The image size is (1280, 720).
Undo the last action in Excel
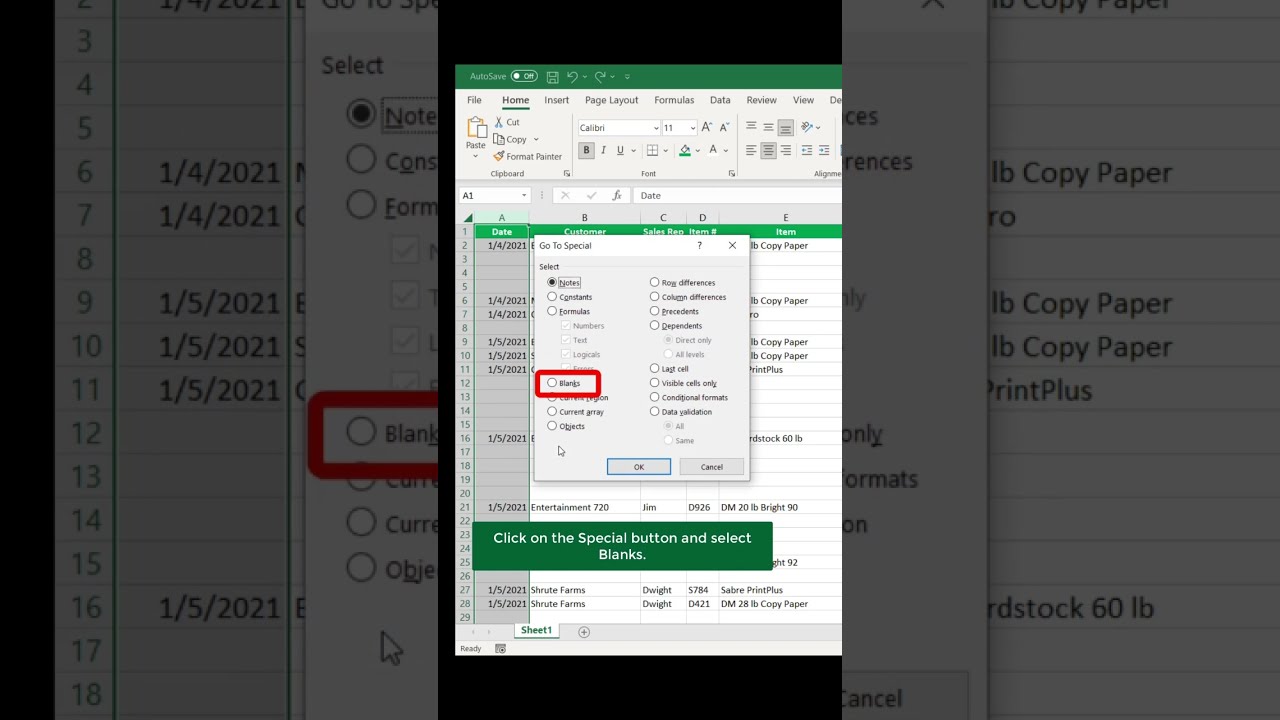pyautogui.click(x=572, y=77)
